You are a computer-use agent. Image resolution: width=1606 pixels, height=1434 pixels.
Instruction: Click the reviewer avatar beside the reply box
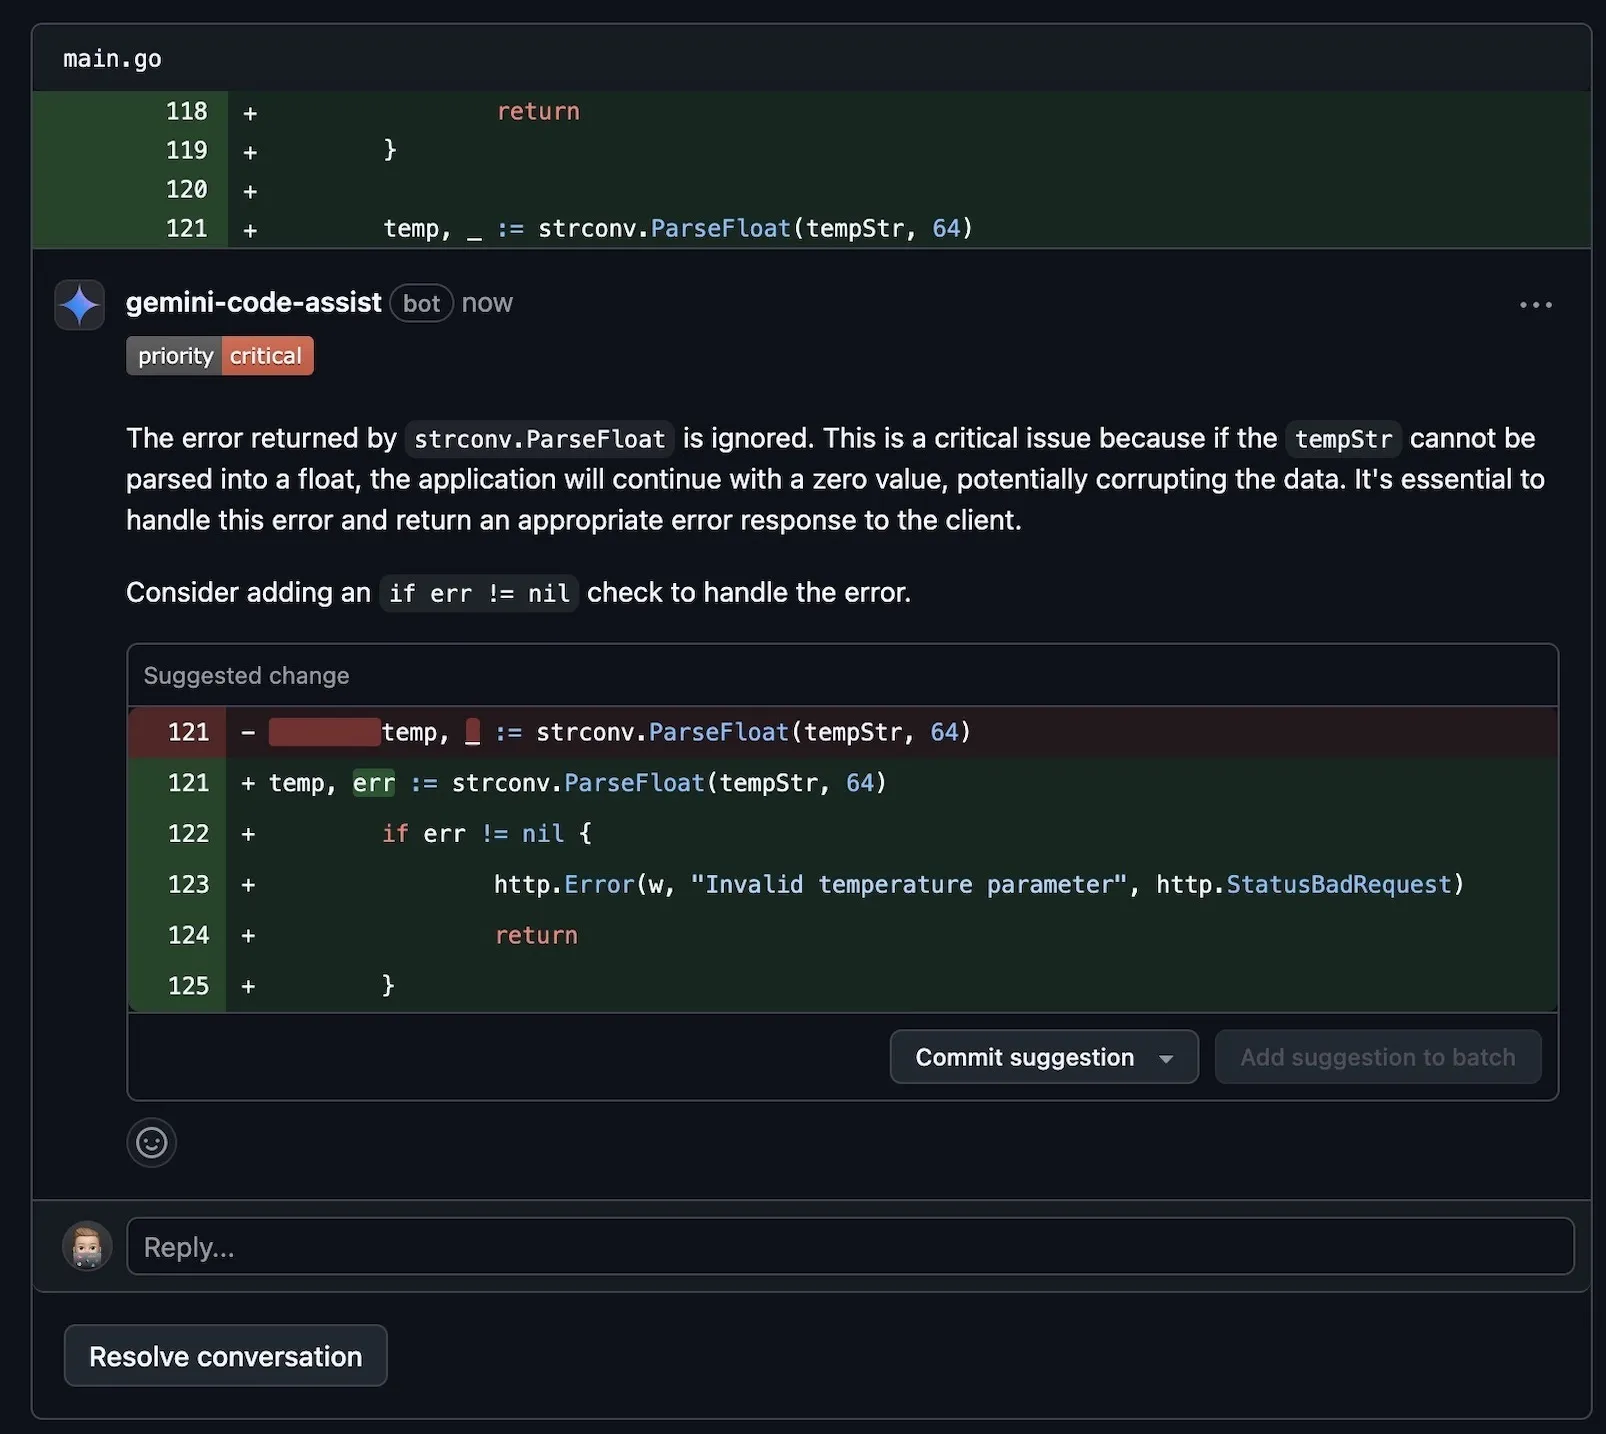click(x=87, y=1246)
